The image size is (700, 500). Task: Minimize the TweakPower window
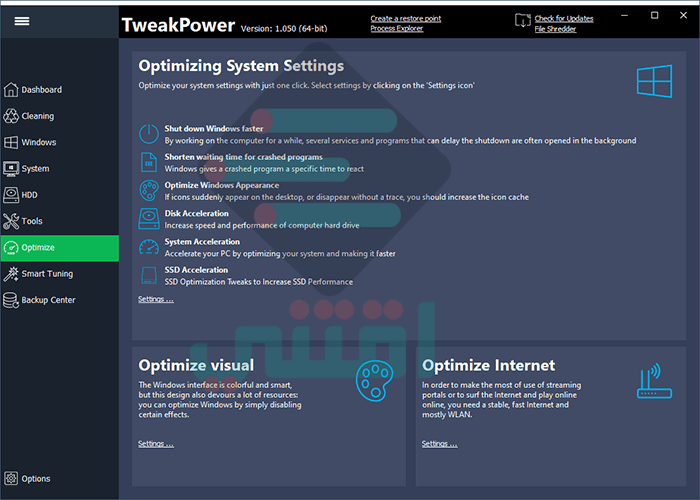pyautogui.click(x=625, y=16)
